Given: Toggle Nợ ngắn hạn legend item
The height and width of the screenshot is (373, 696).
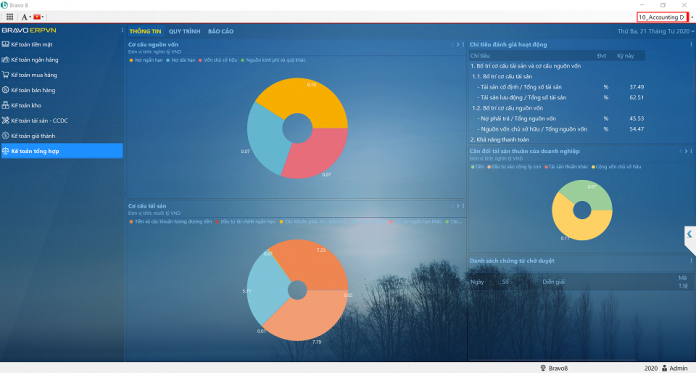Looking at the screenshot, I should pos(146,60).
